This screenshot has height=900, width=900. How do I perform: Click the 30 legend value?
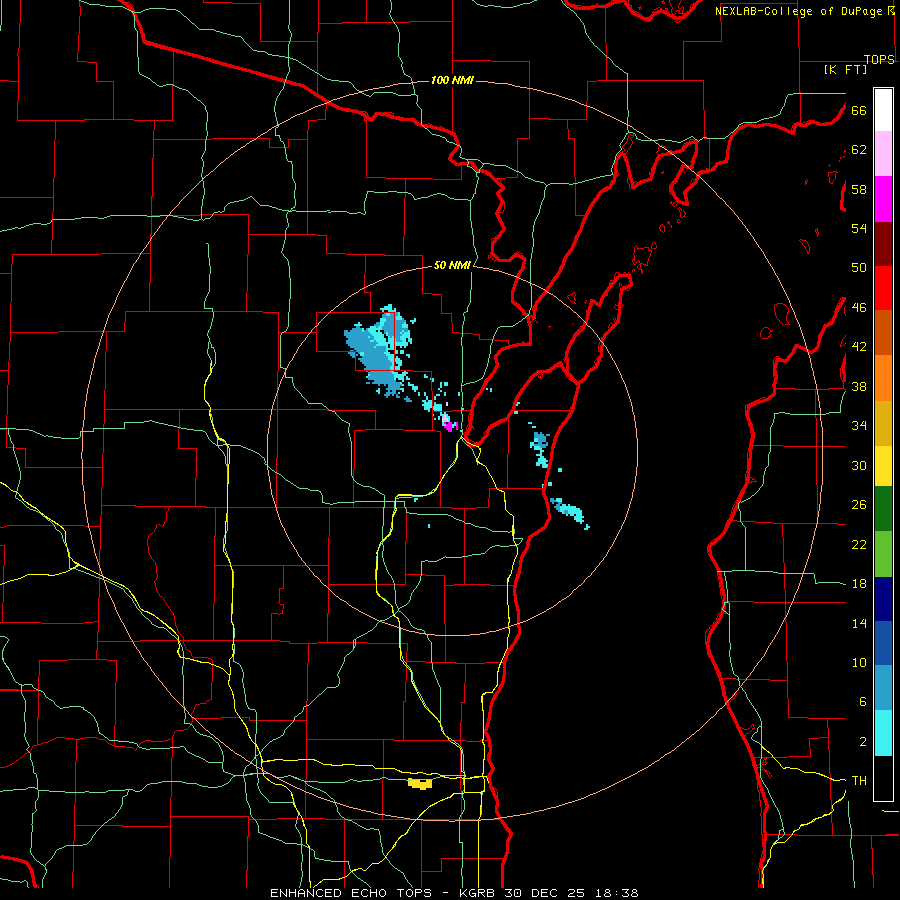pyautogui.click(x=859, y=465)
